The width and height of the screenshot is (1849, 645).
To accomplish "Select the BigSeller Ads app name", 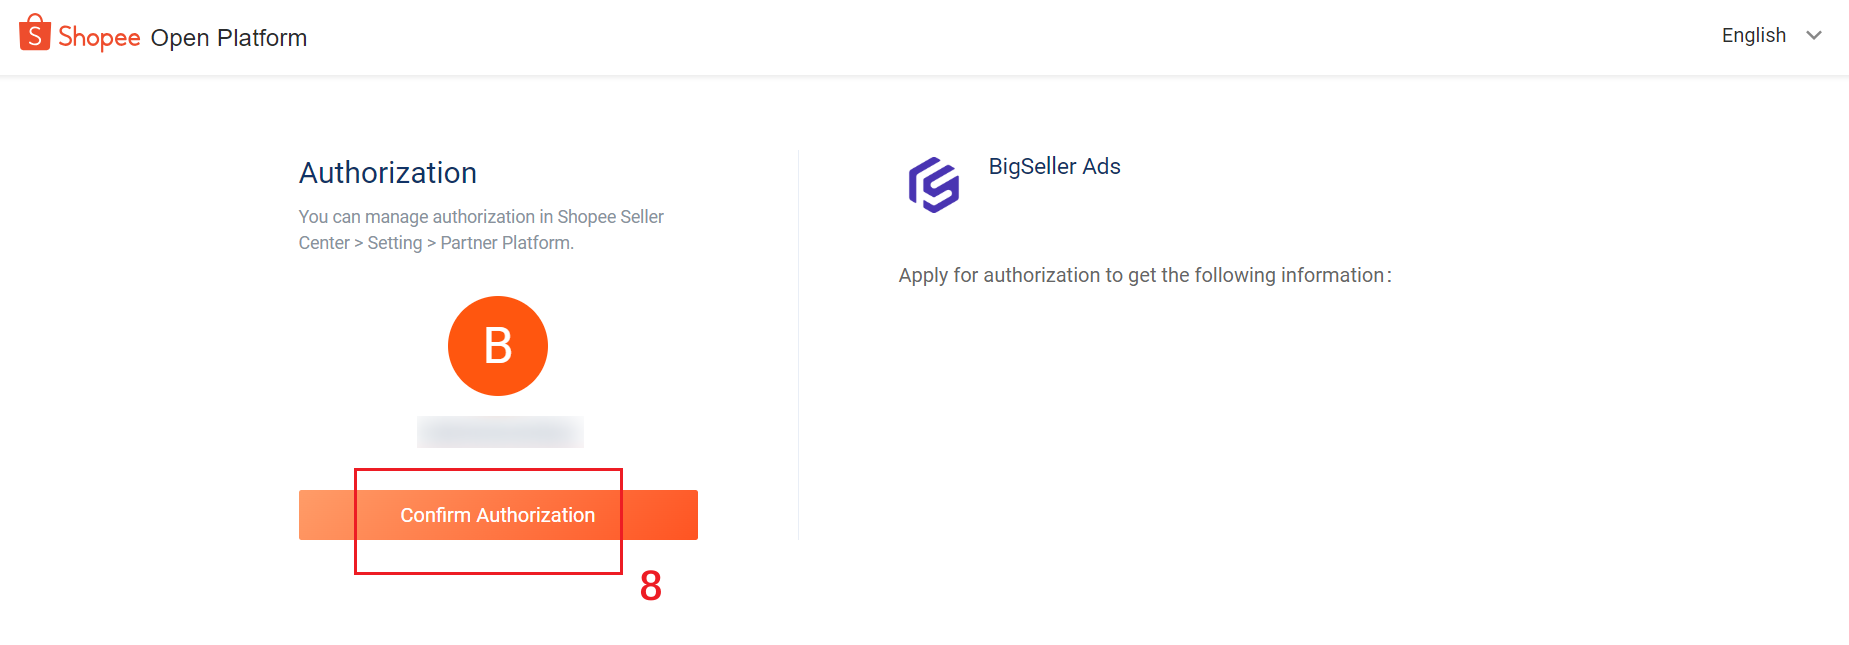I will pyautogui.click(x=1054, y=166).
